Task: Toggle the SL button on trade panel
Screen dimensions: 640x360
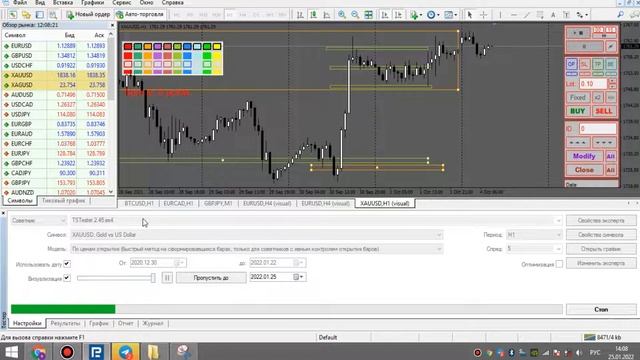Action: (x=584, y=64)
